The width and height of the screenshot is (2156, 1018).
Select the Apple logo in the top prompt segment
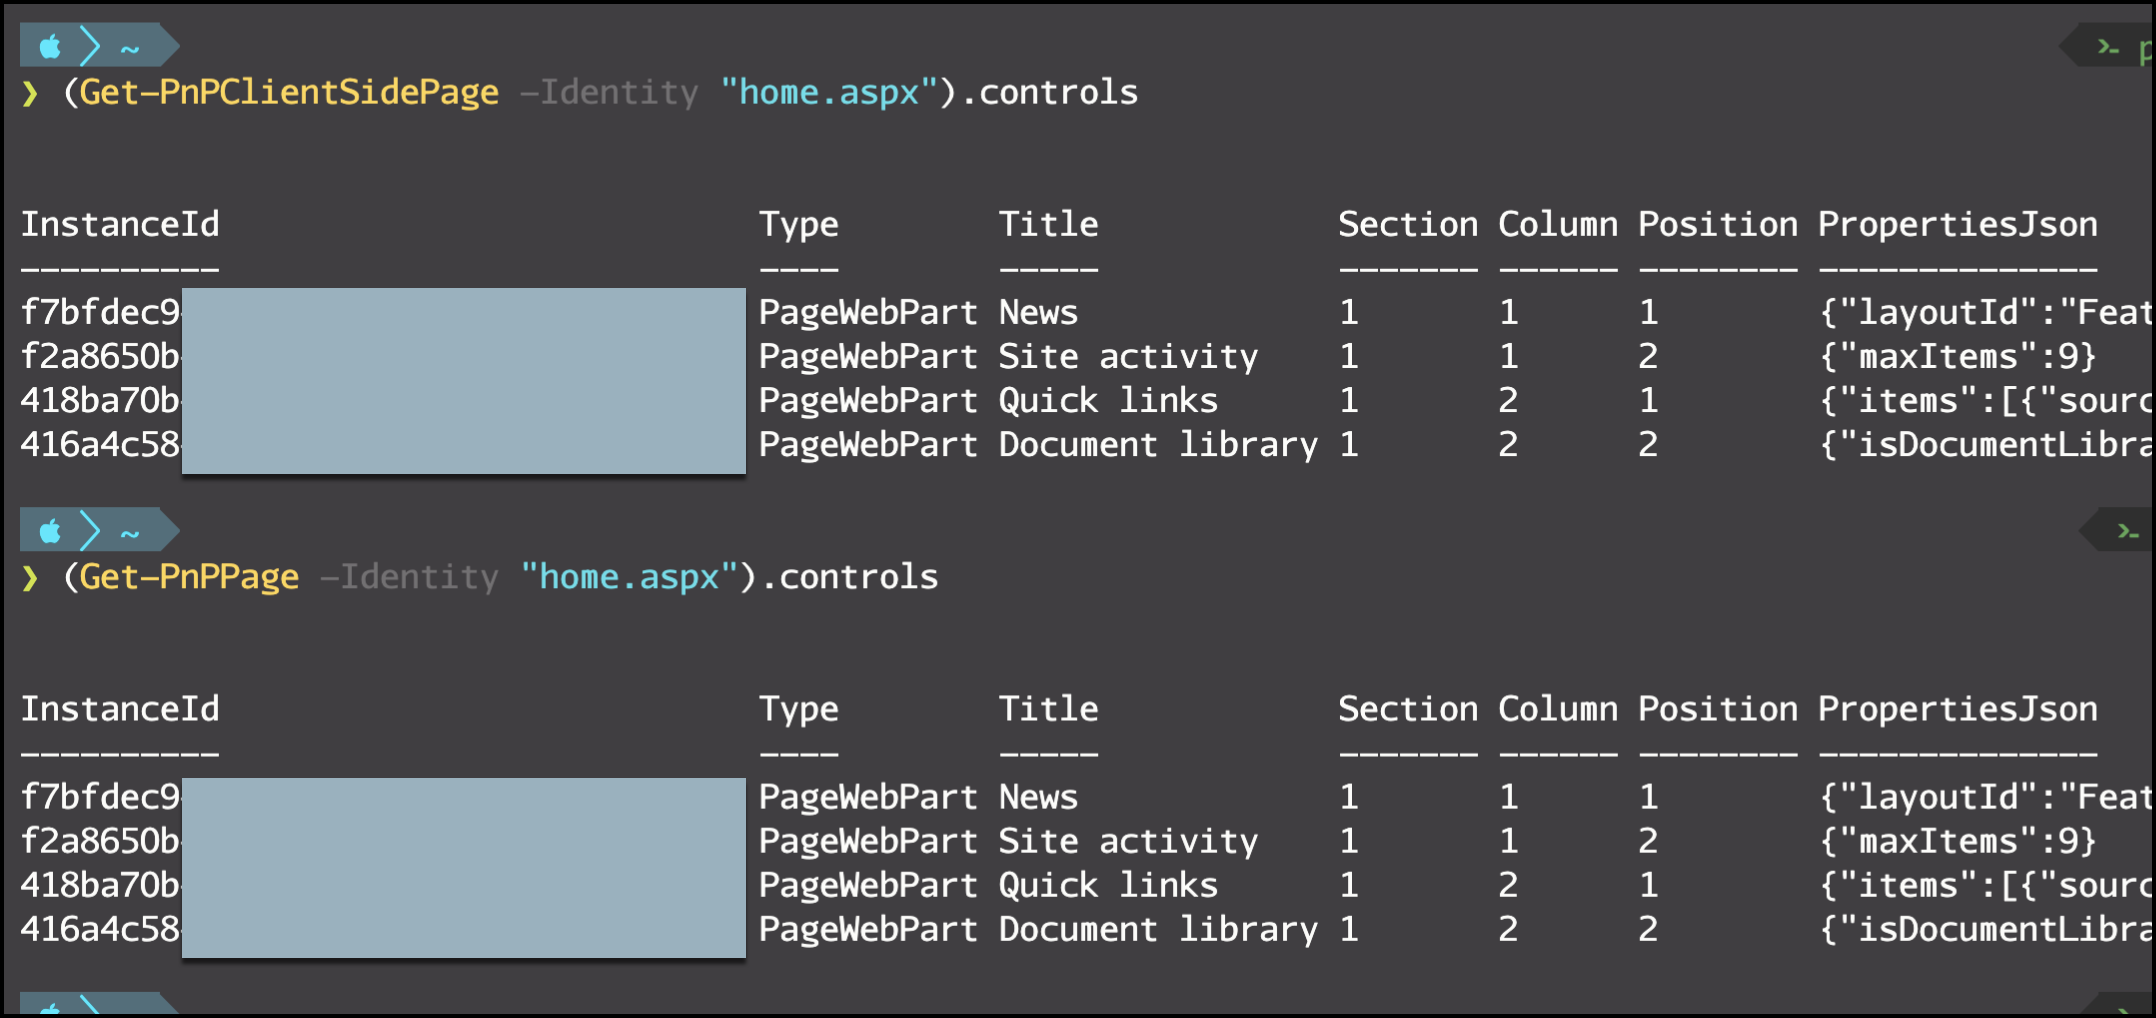click(48, 45)
